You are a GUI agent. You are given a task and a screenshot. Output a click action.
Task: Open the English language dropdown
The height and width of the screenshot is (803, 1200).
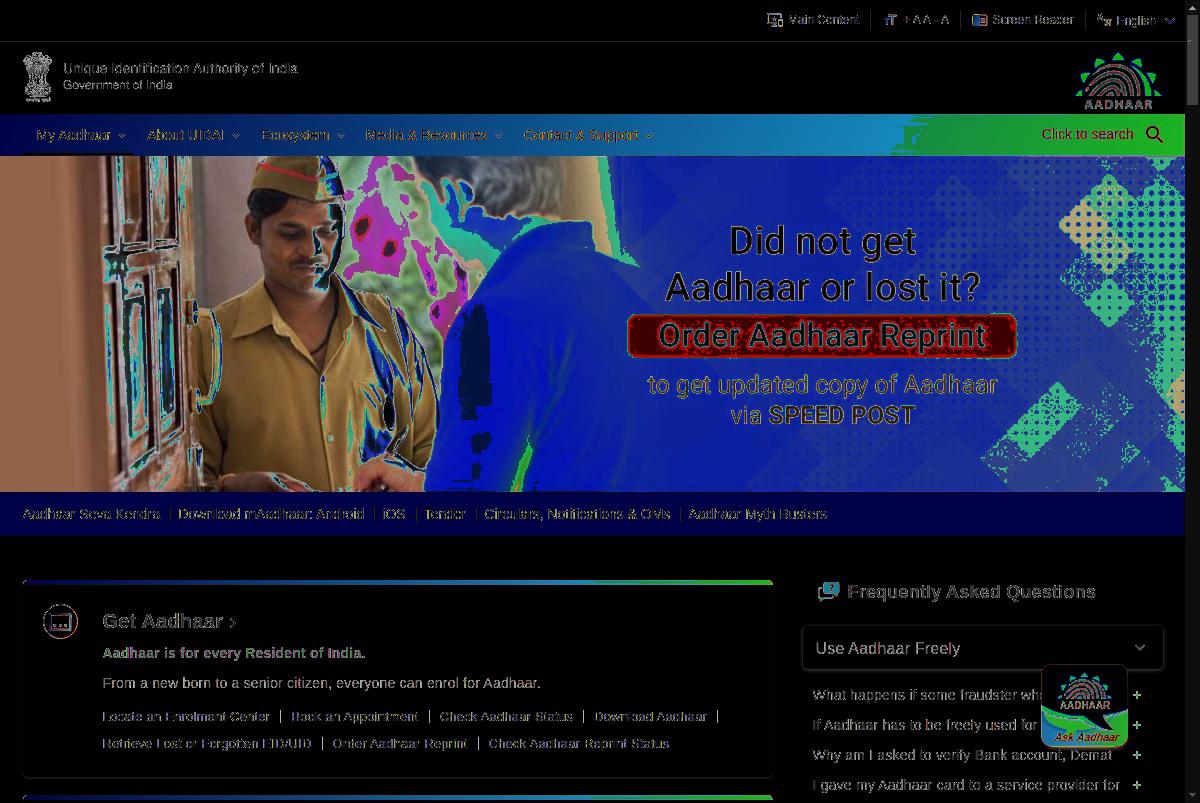1136,20
